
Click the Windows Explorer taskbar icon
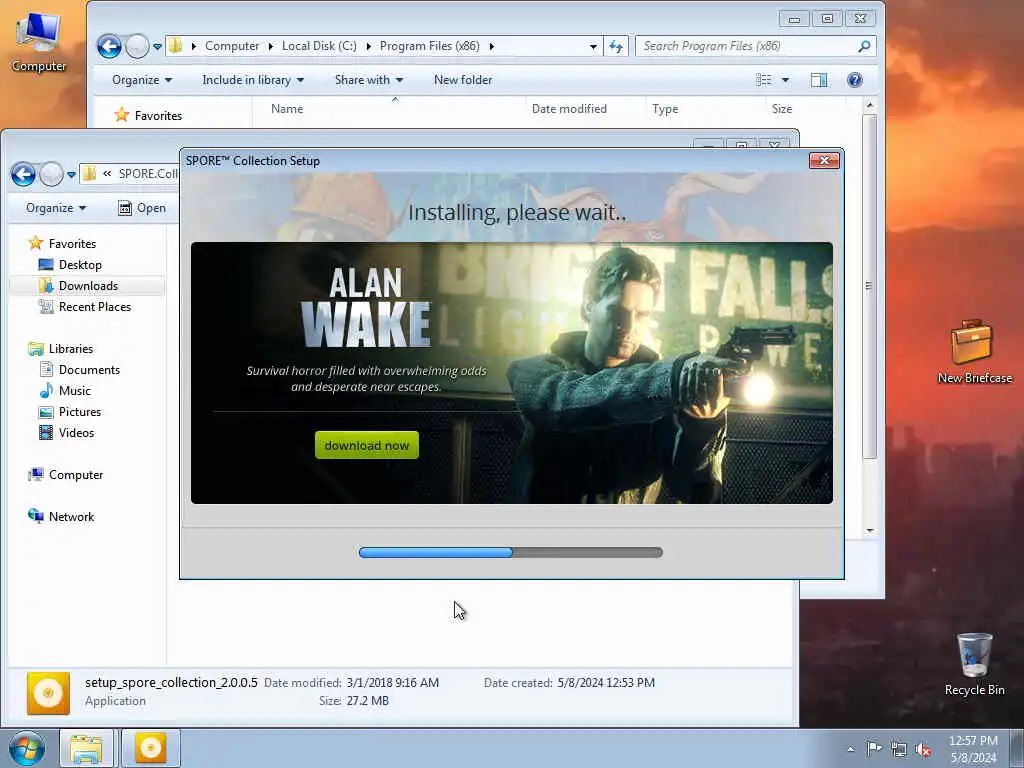(x=86, y=748)
